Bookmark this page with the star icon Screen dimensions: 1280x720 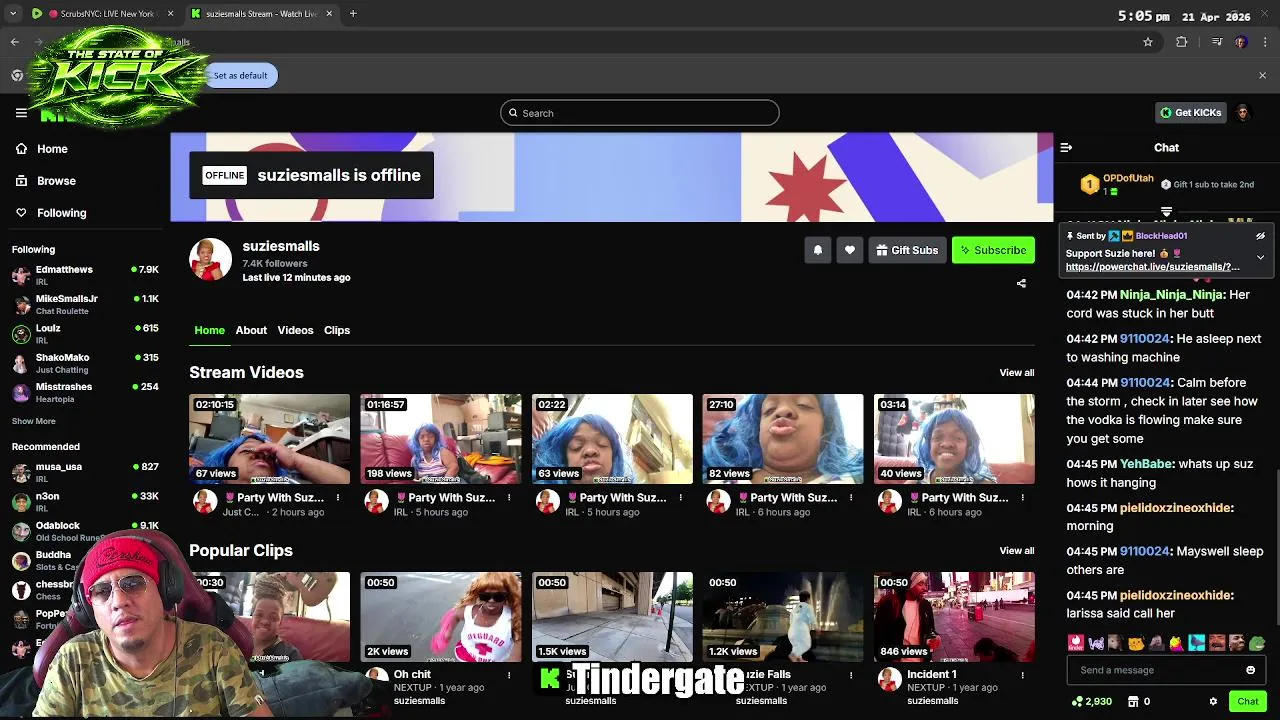1148,42
